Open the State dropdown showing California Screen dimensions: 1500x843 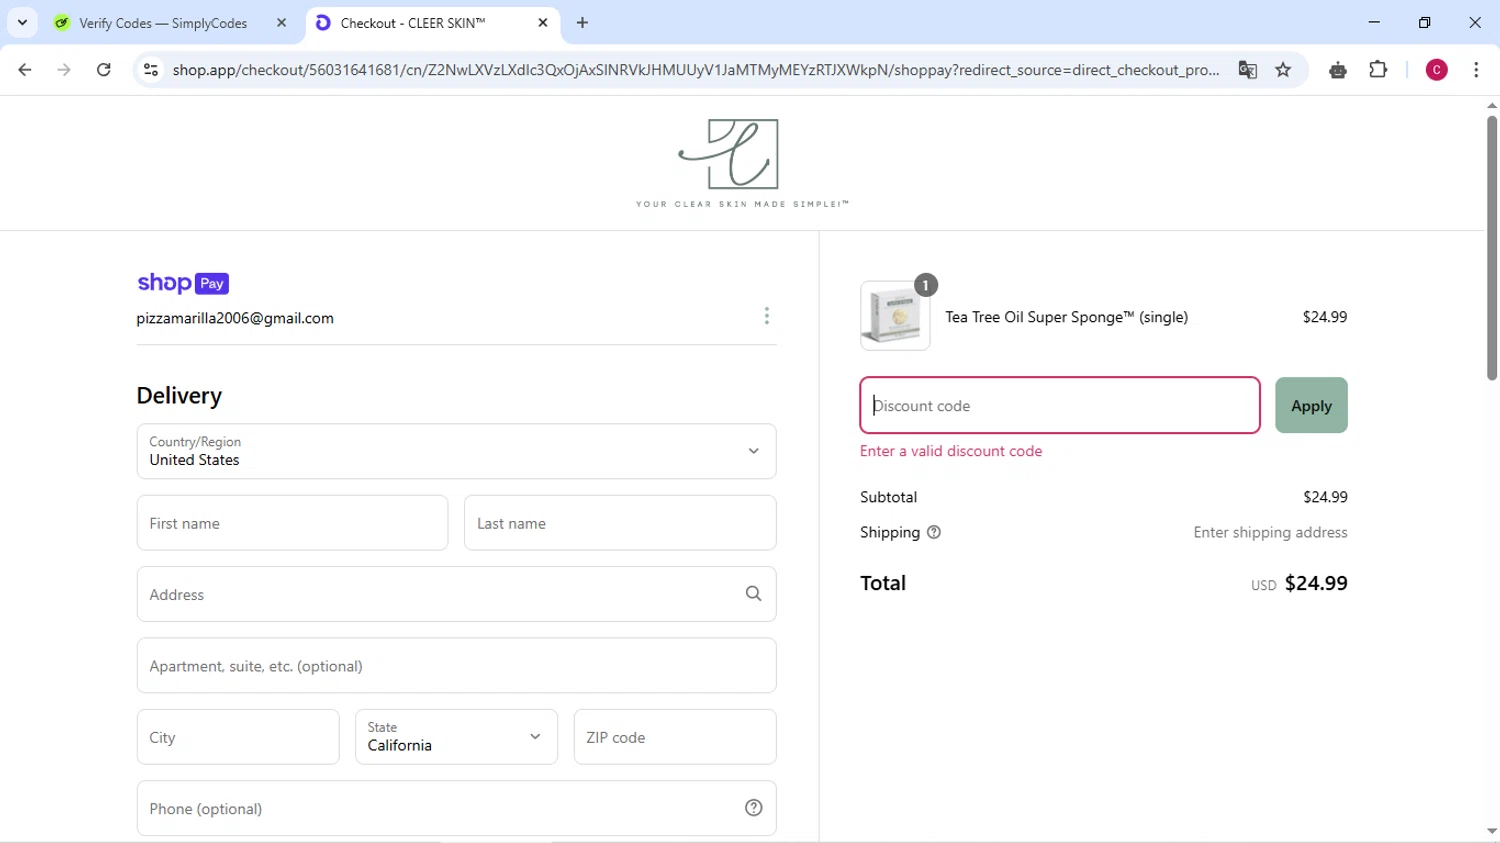(456, 737)
